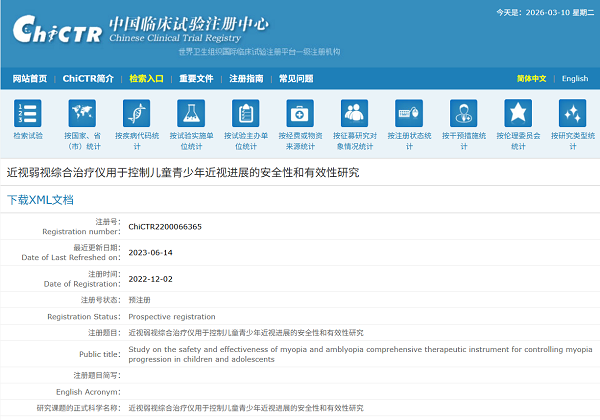Click the clipboard sponsor-unit statistics icon
The image size is (600, 420).
[x=245, y=113]
